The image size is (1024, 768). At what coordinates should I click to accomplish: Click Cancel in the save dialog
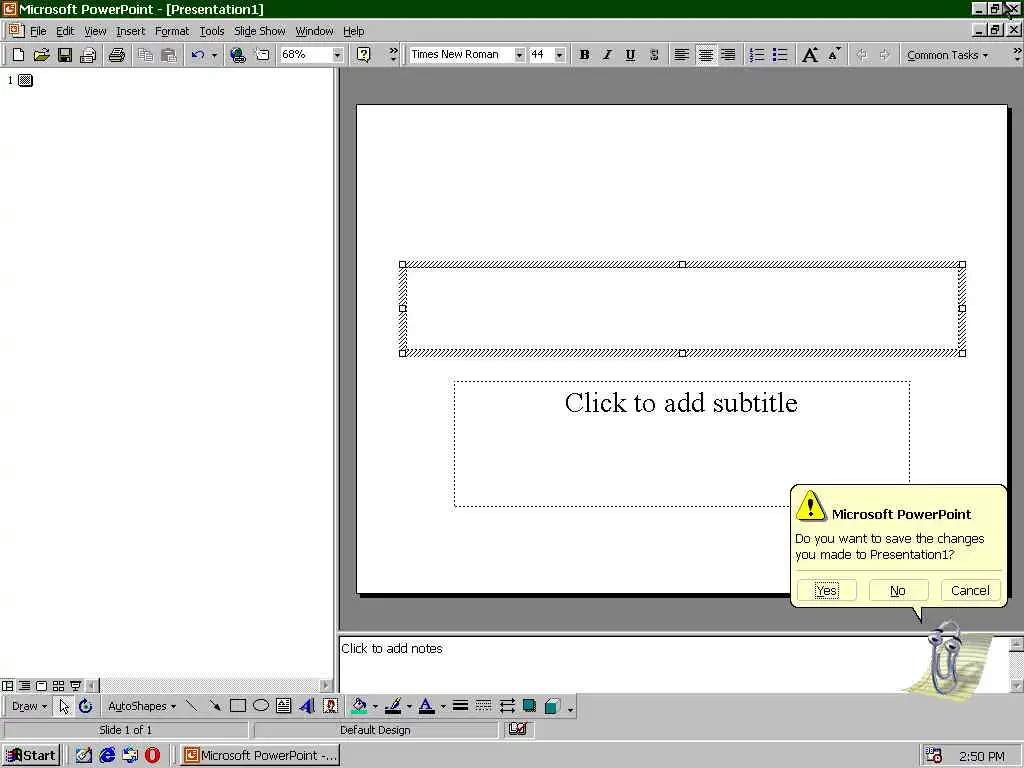(x=970, y=590)
